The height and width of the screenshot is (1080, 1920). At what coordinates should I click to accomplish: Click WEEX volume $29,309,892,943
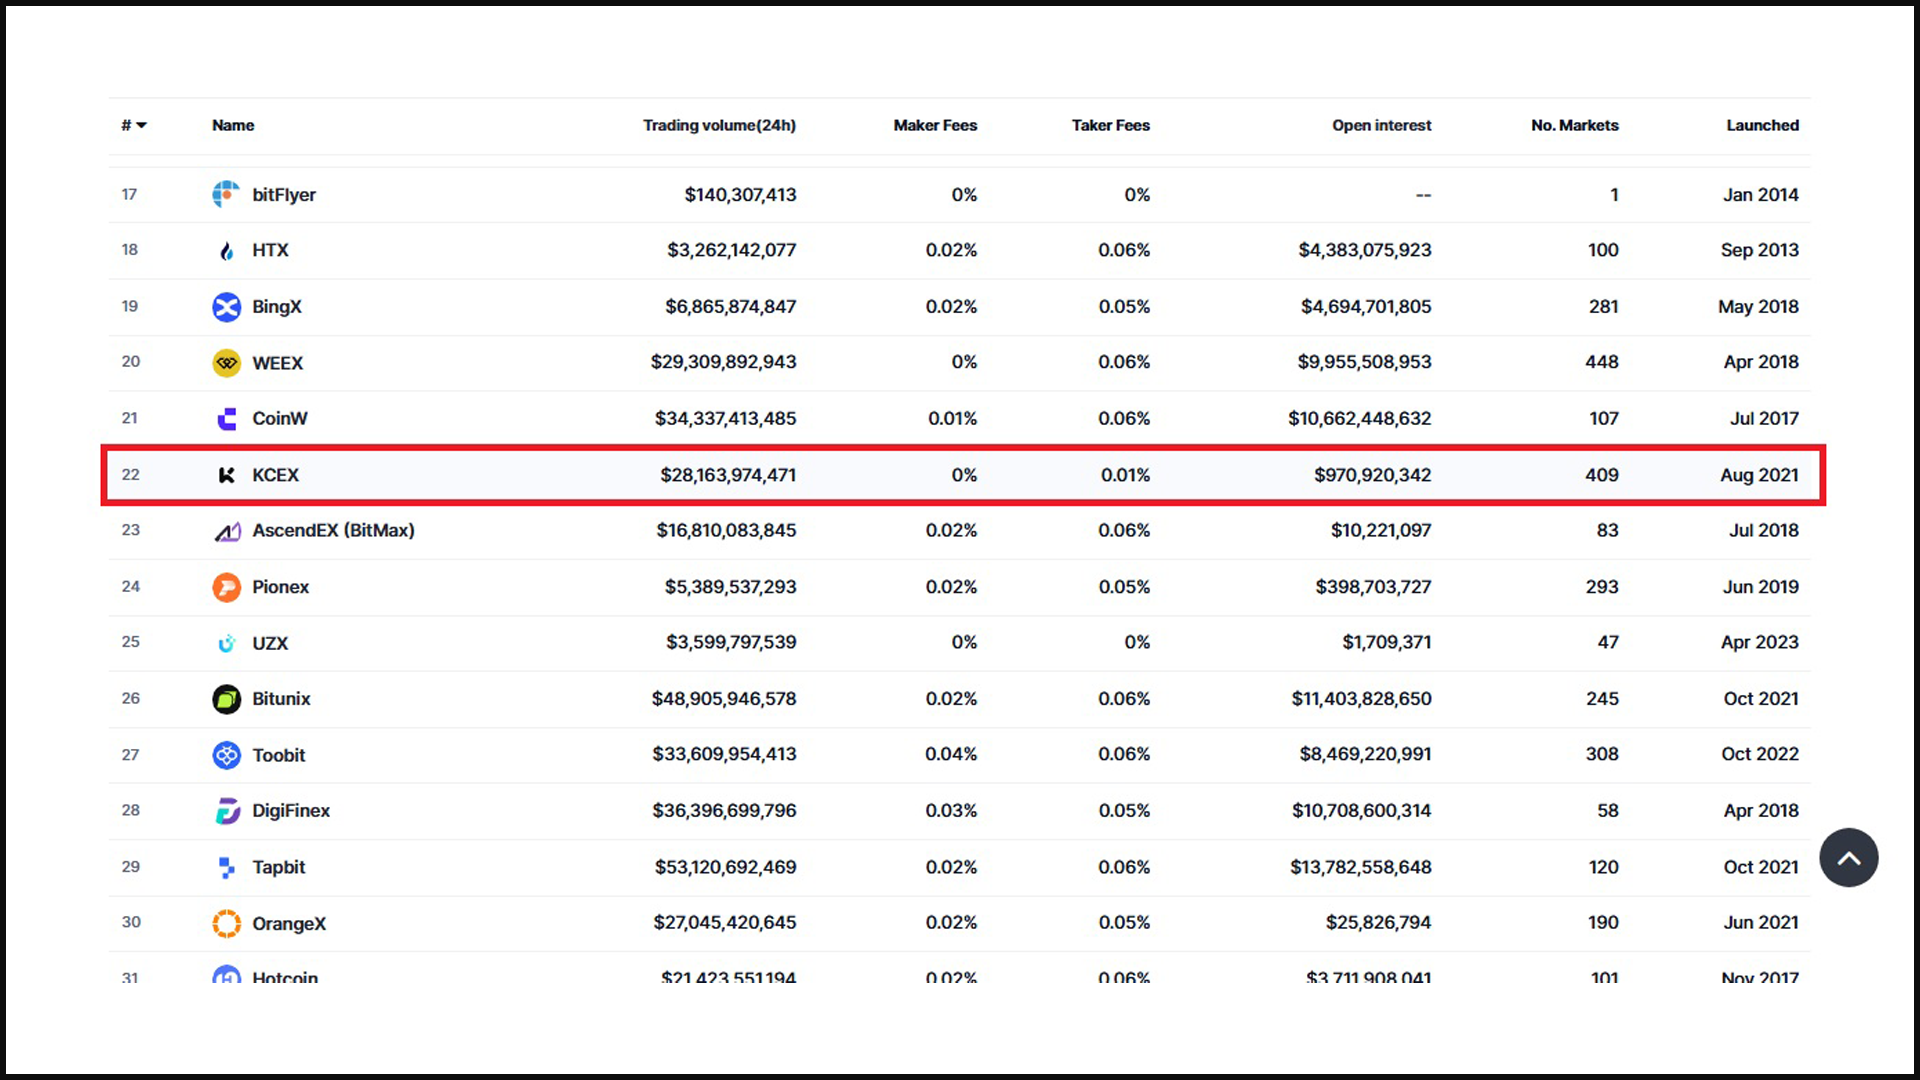[x=723, y=362]
